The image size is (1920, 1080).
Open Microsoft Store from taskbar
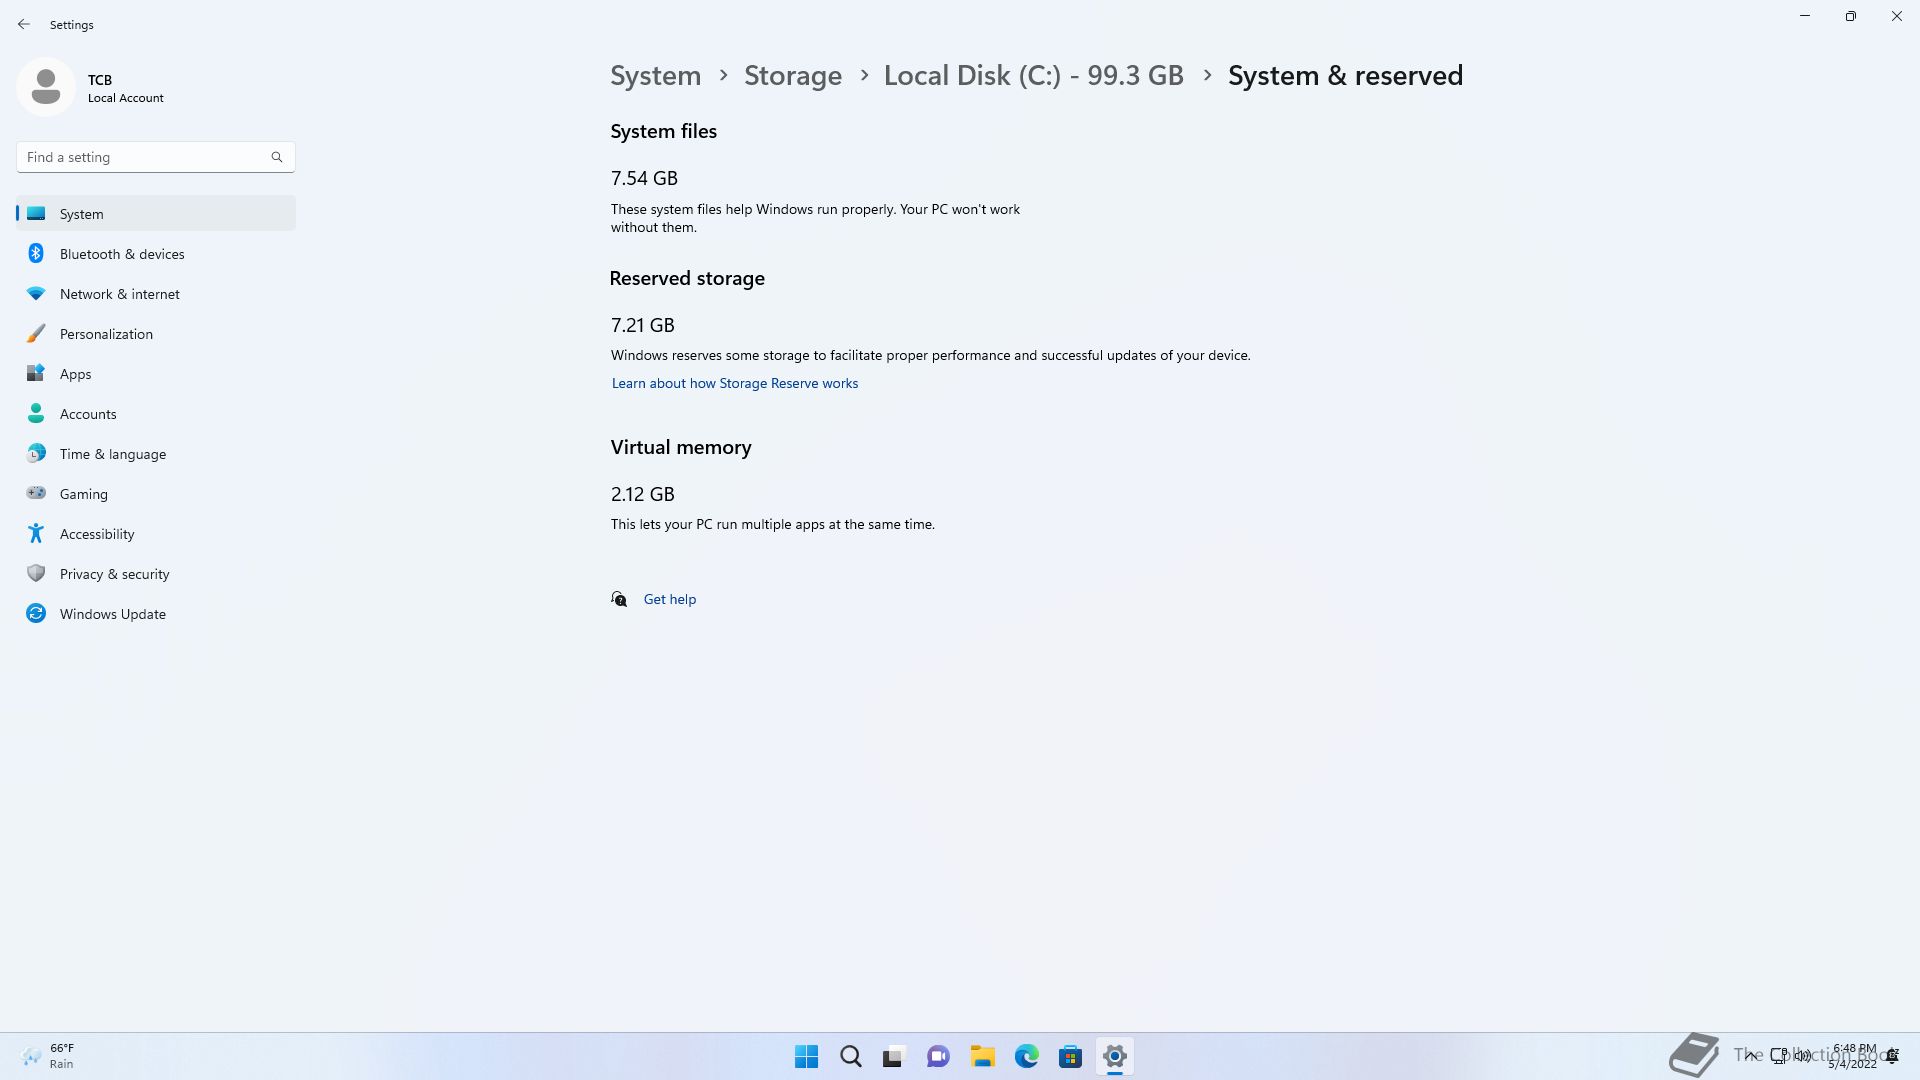point(1070,1056)
